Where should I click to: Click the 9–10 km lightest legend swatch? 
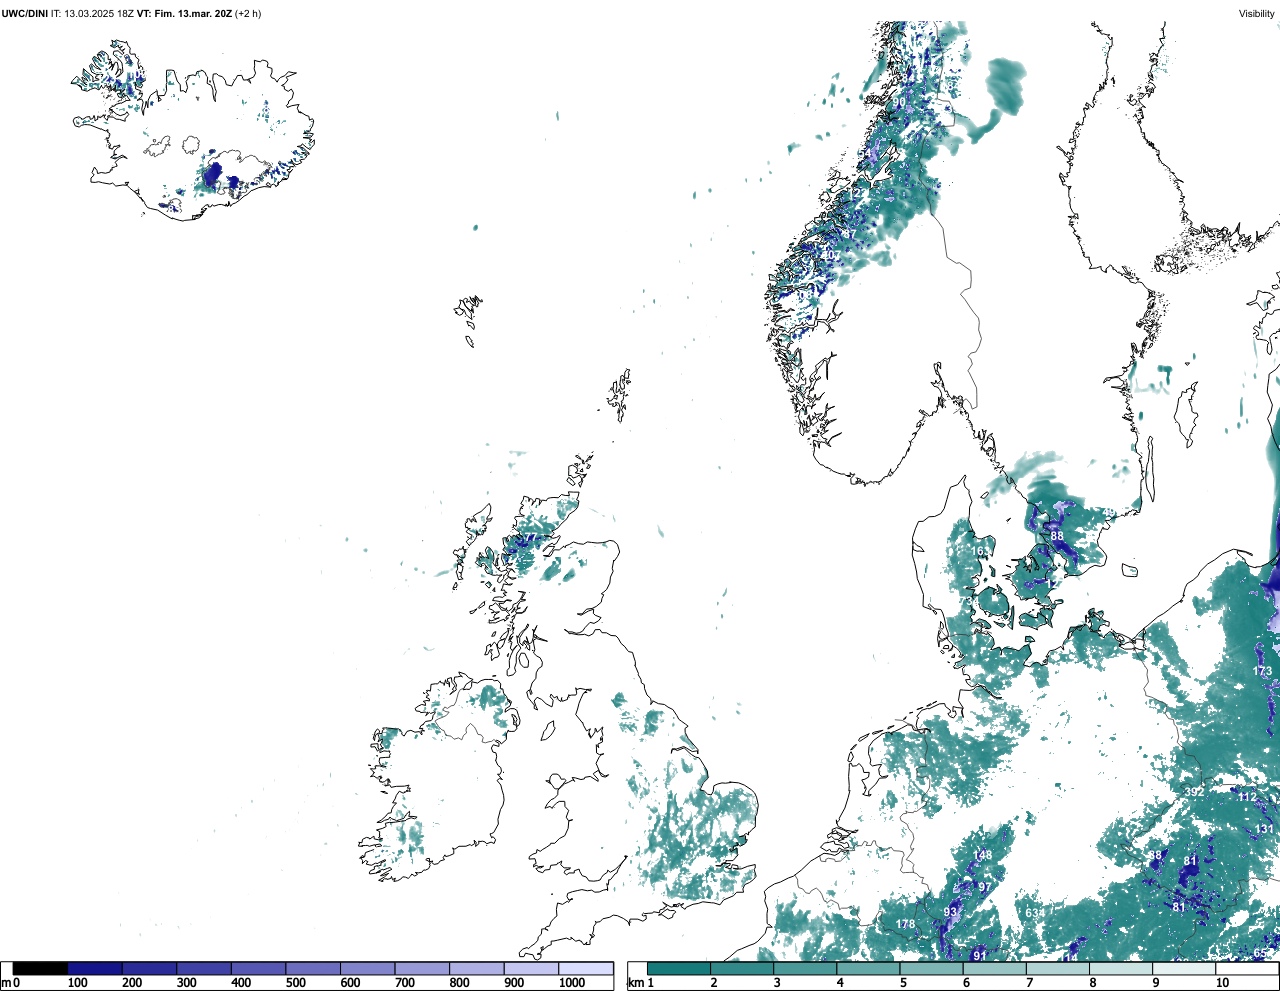(x=1185, y=969)
